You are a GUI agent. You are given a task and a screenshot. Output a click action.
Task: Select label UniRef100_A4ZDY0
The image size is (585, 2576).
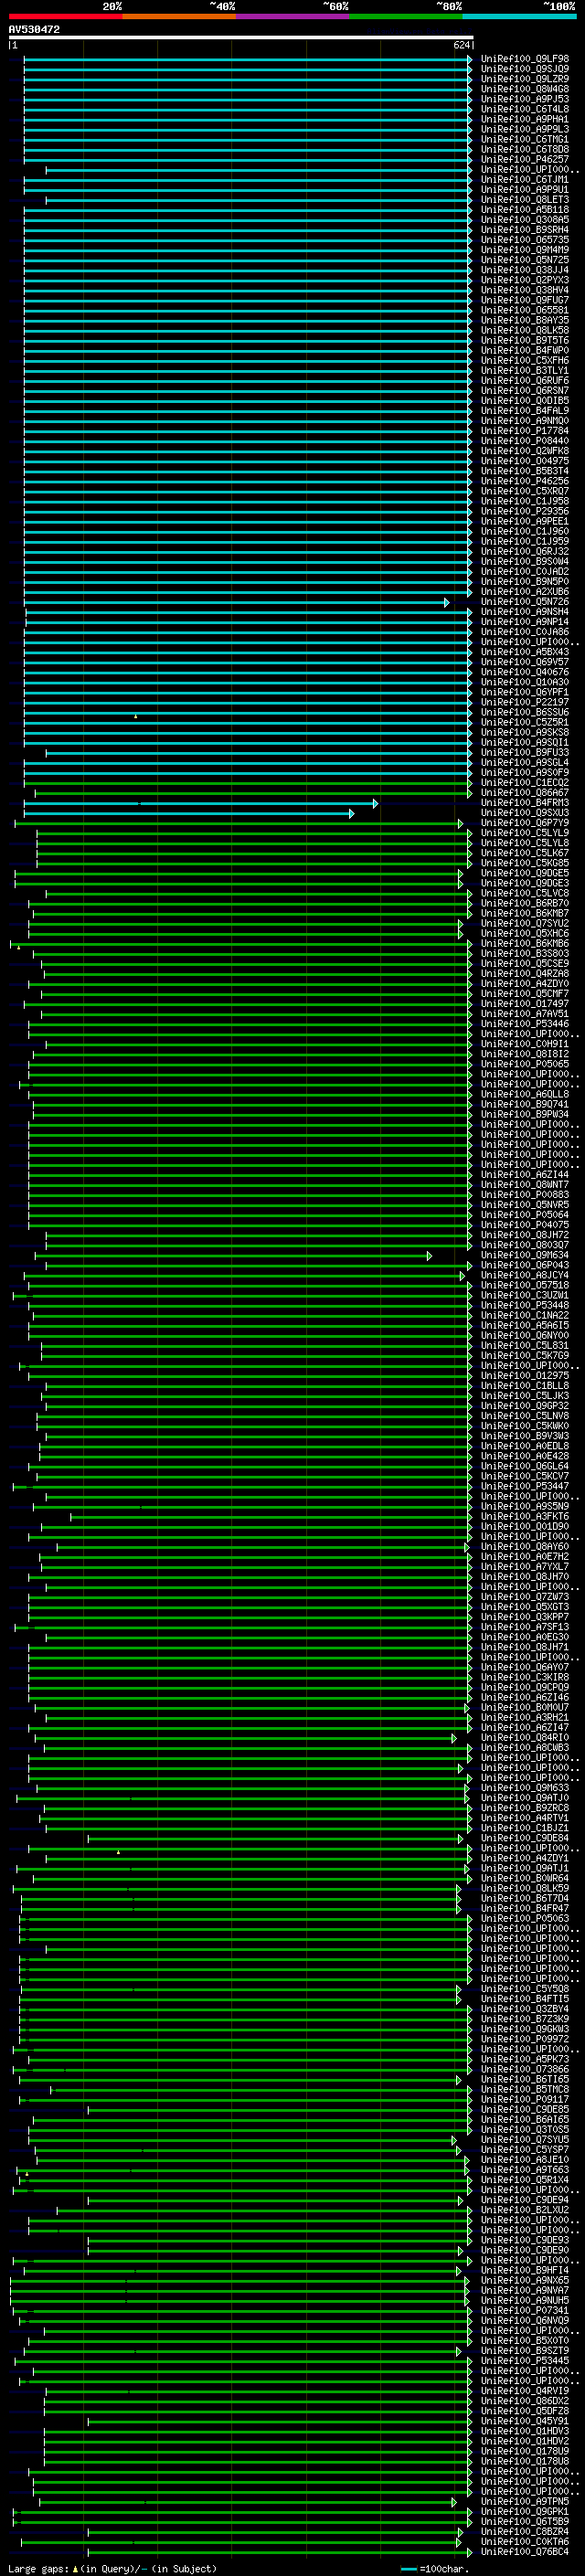tap(525, 983)
